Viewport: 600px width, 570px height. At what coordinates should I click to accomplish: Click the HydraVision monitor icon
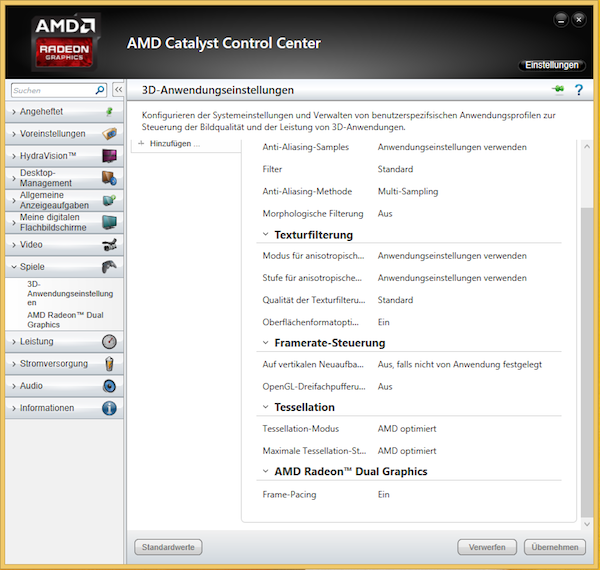[109, 156]
